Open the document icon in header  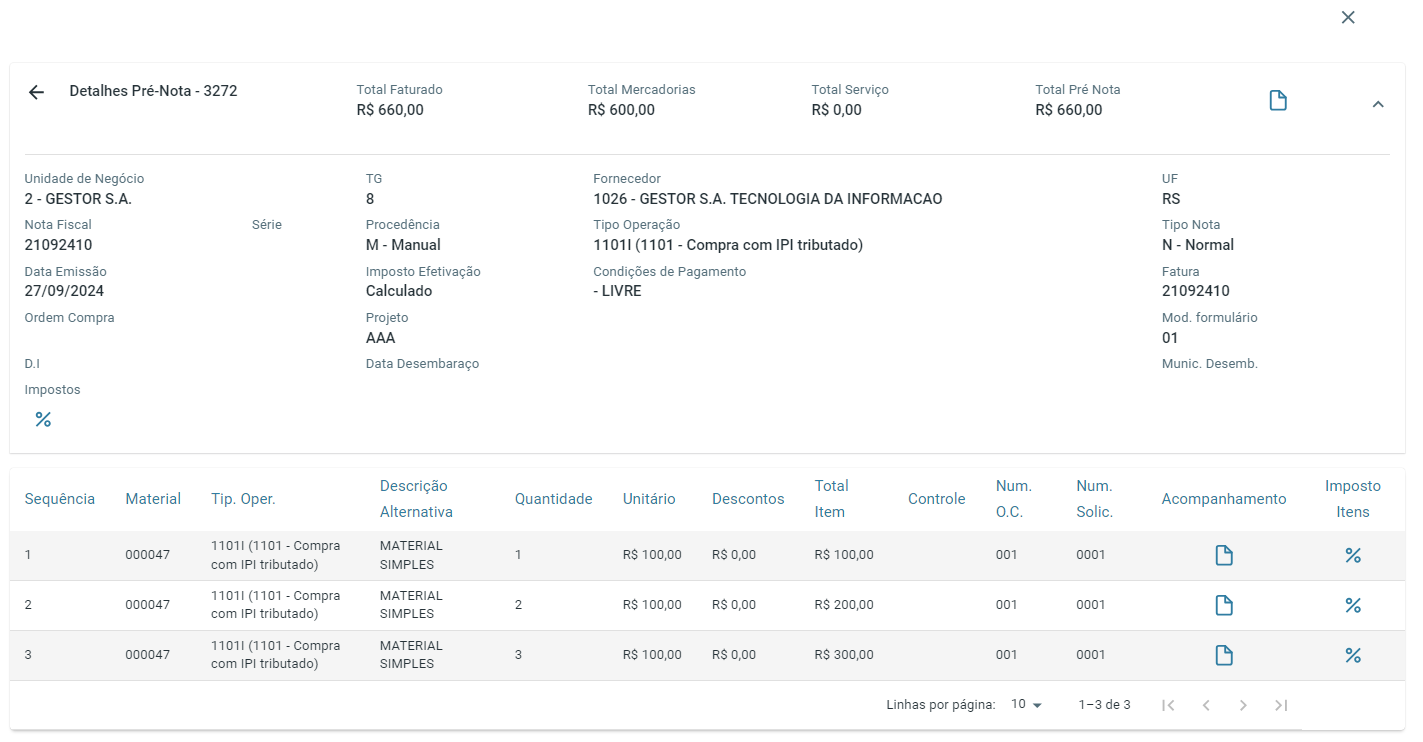[x=1277, y=101]
